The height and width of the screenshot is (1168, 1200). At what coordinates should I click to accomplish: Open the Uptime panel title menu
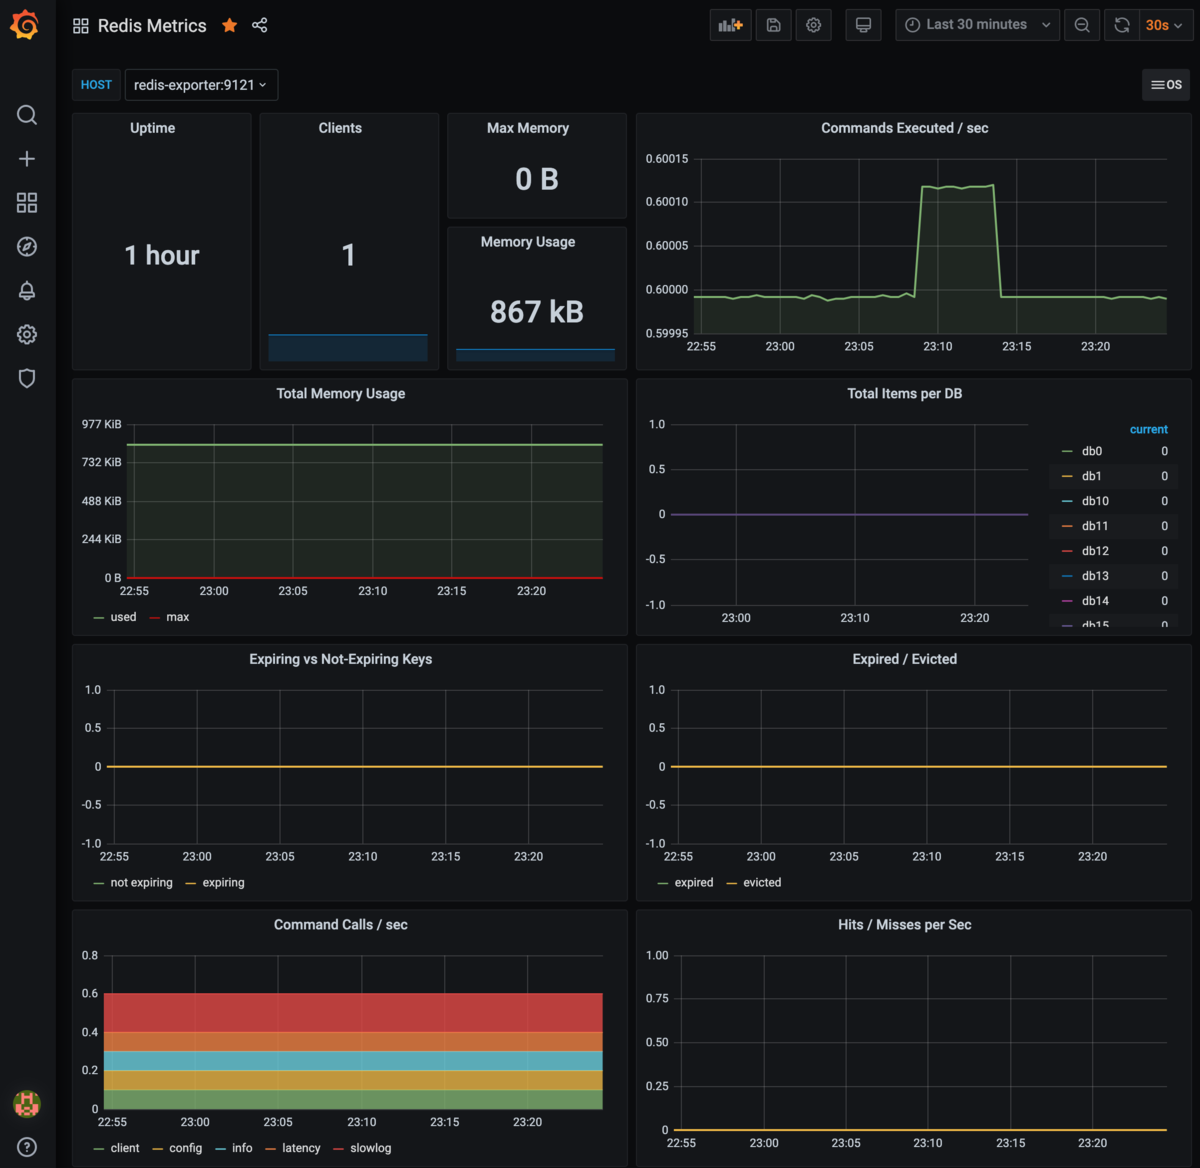[152, 128]
